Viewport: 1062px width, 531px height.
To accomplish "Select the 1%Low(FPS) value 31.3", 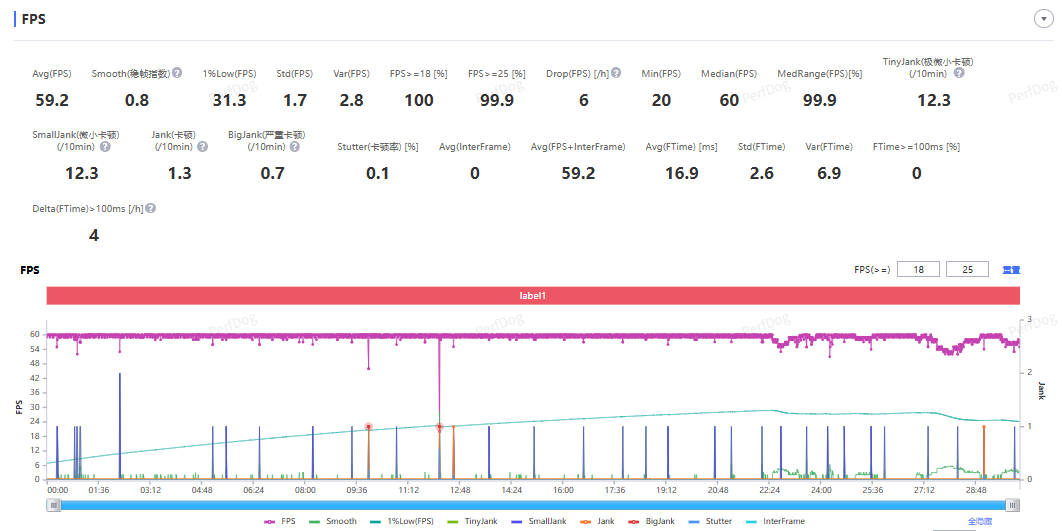I will pos(228,101).
